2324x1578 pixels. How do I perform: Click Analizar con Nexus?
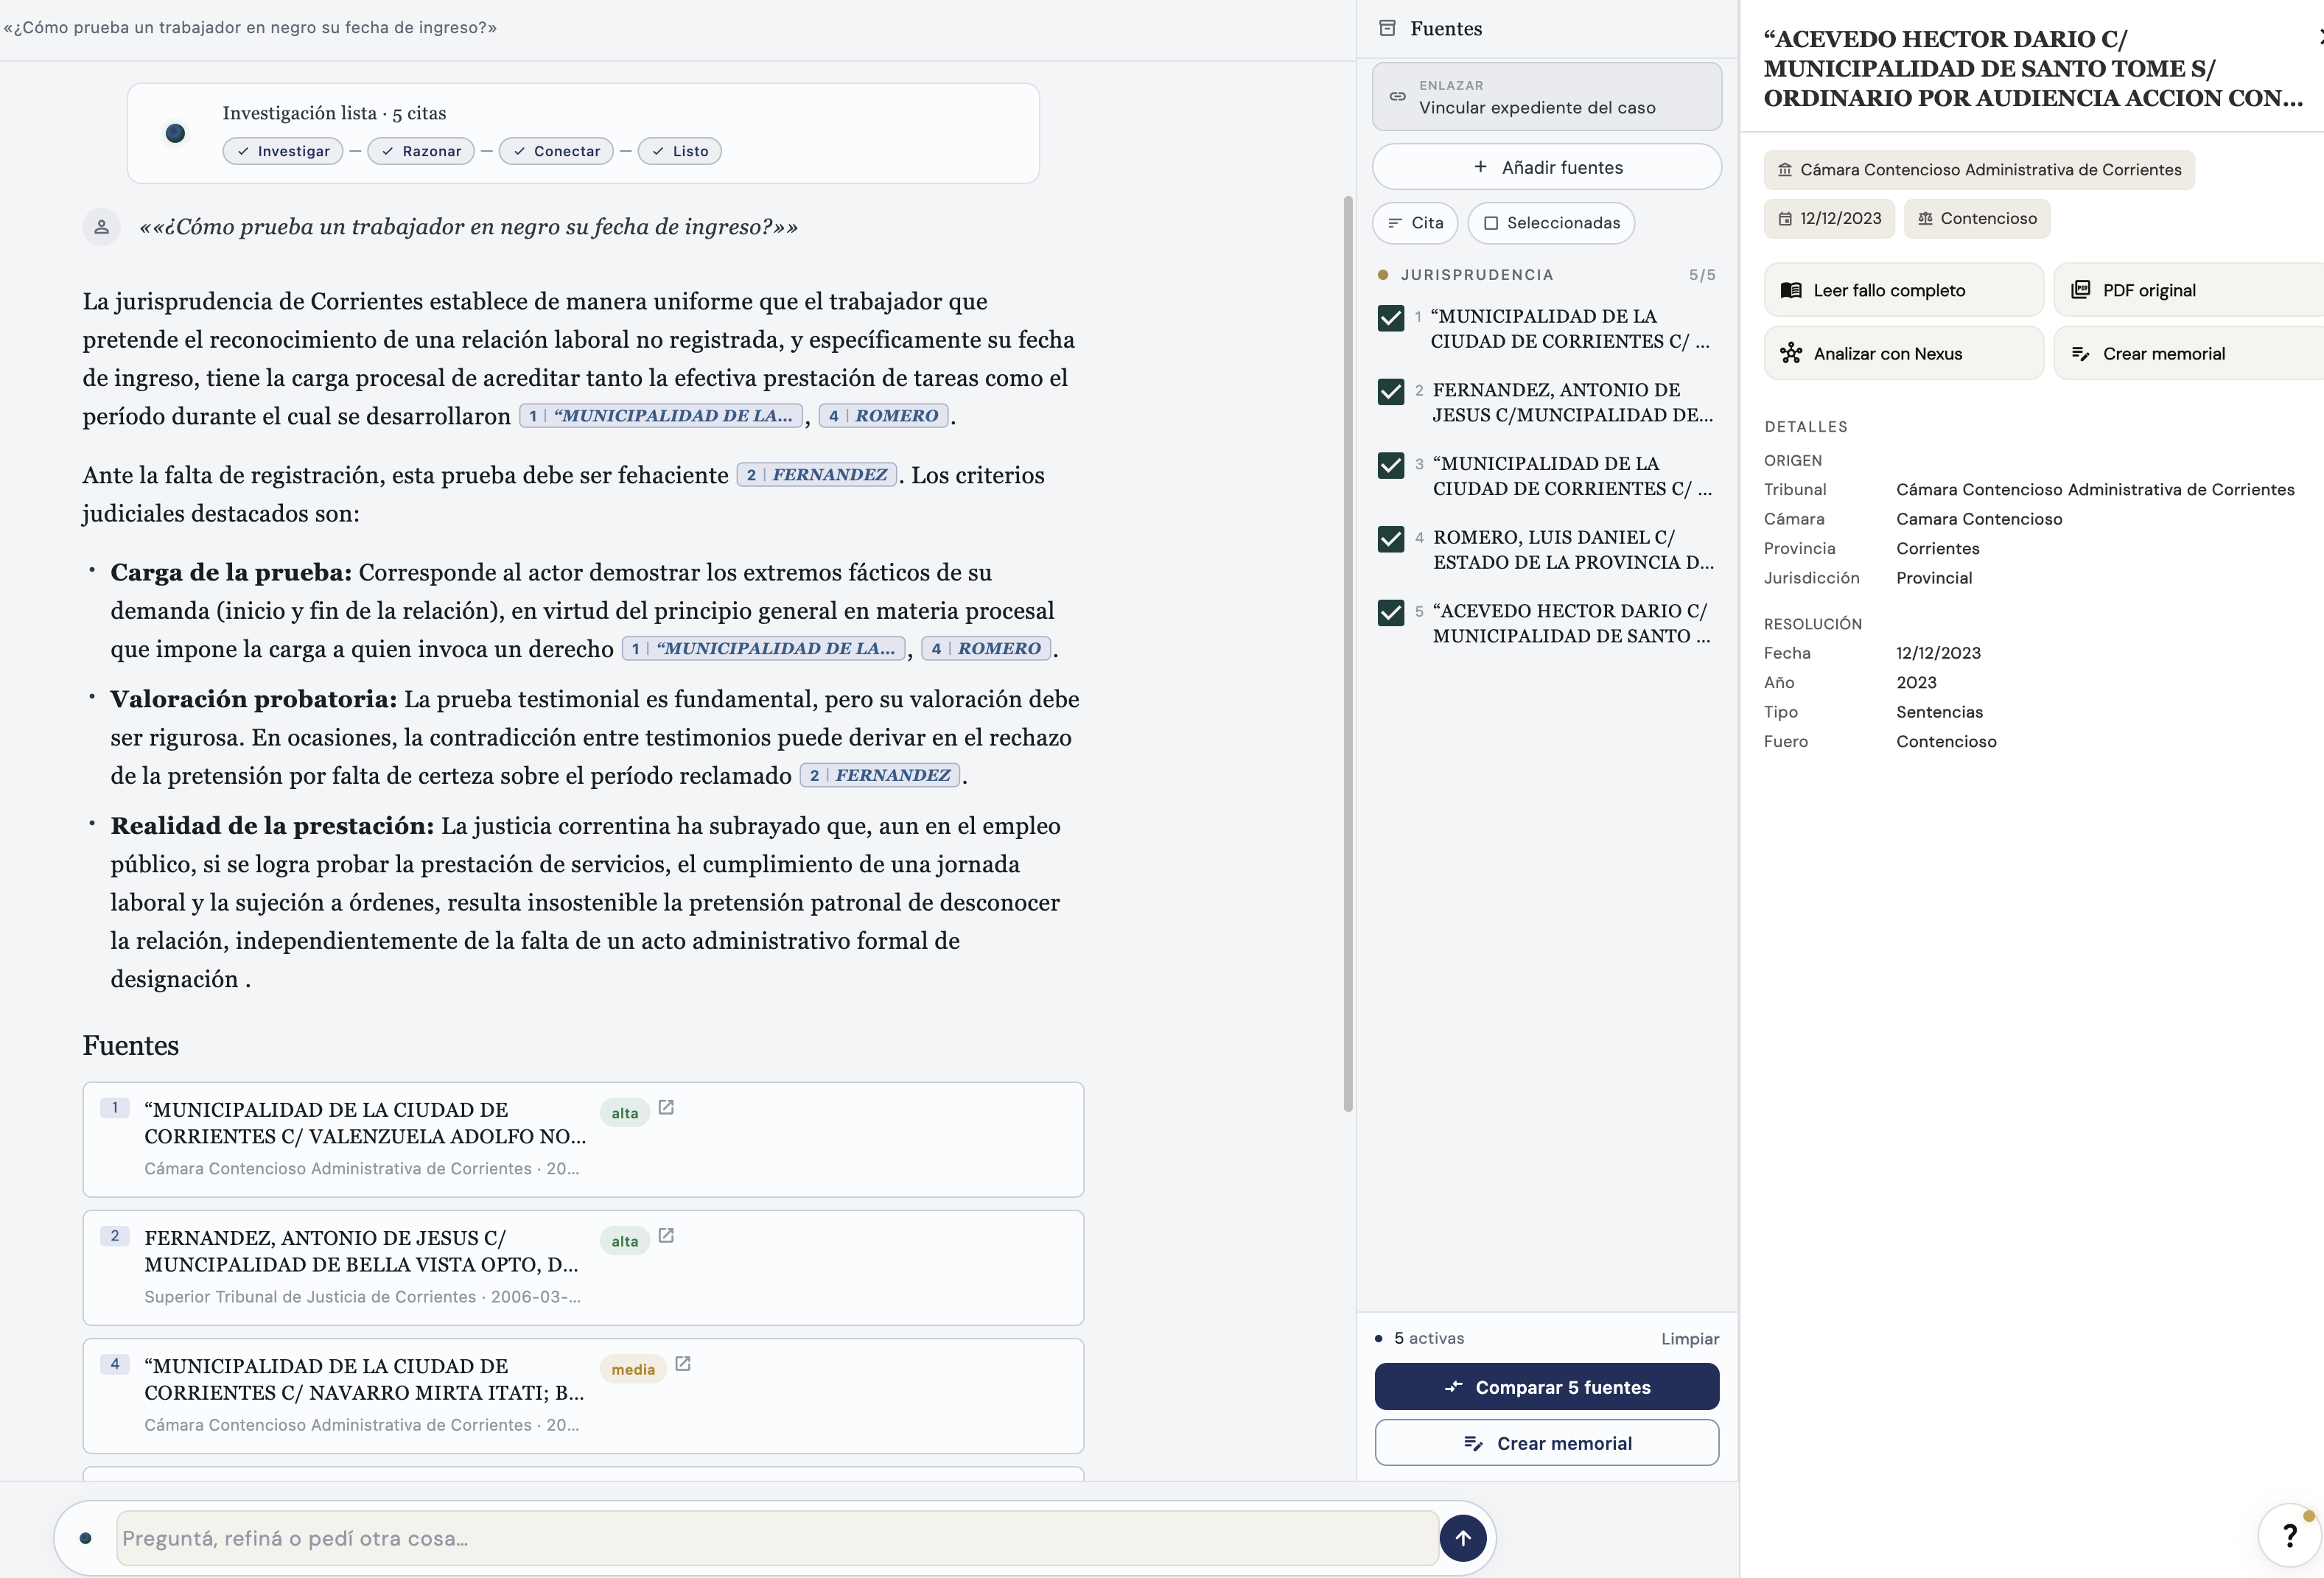pos(1903,353)
